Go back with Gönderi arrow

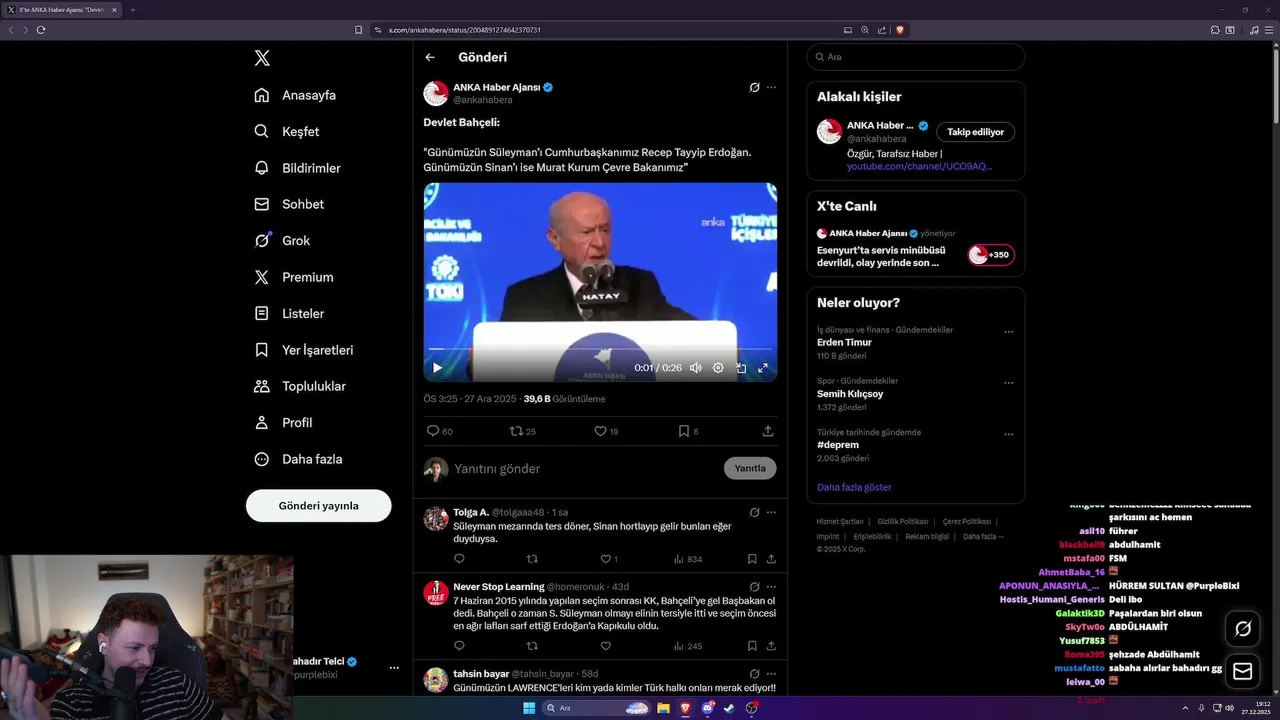[x=430, y=57]
